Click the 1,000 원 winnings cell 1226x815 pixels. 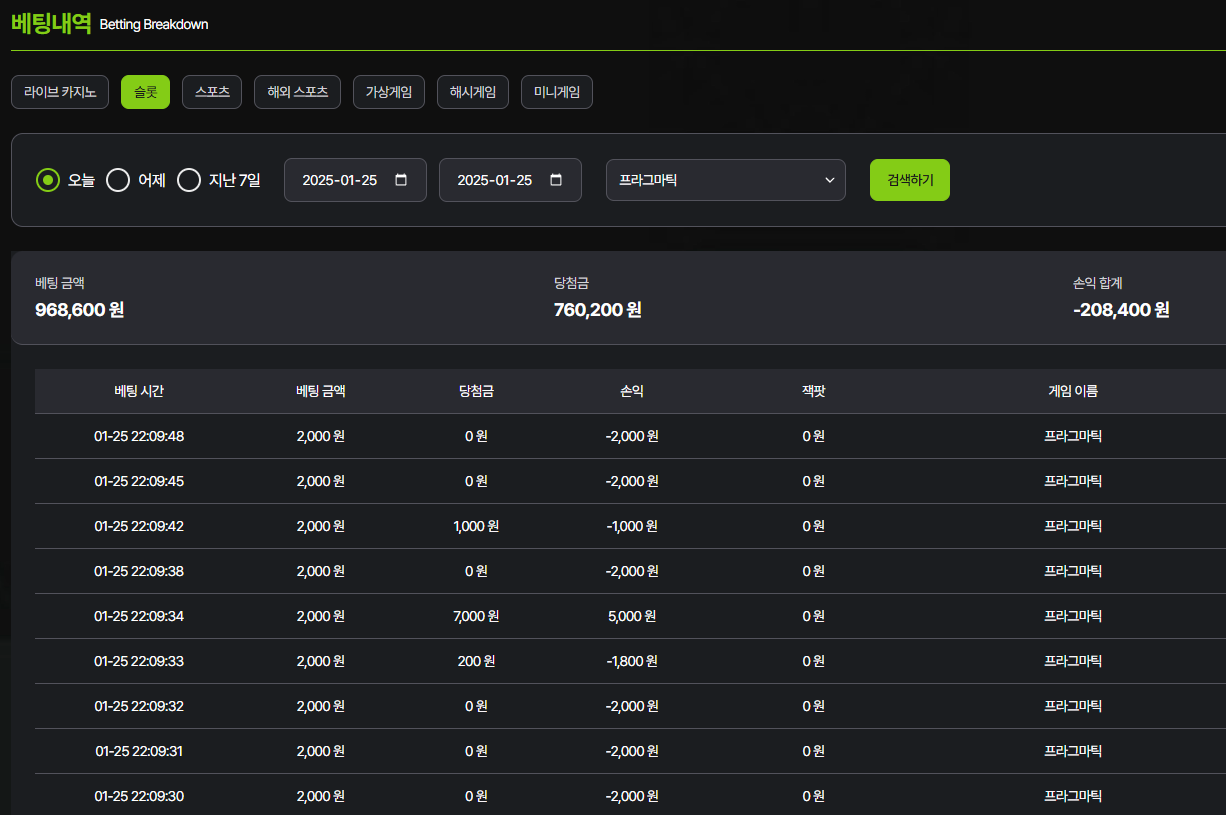[476, 526]
